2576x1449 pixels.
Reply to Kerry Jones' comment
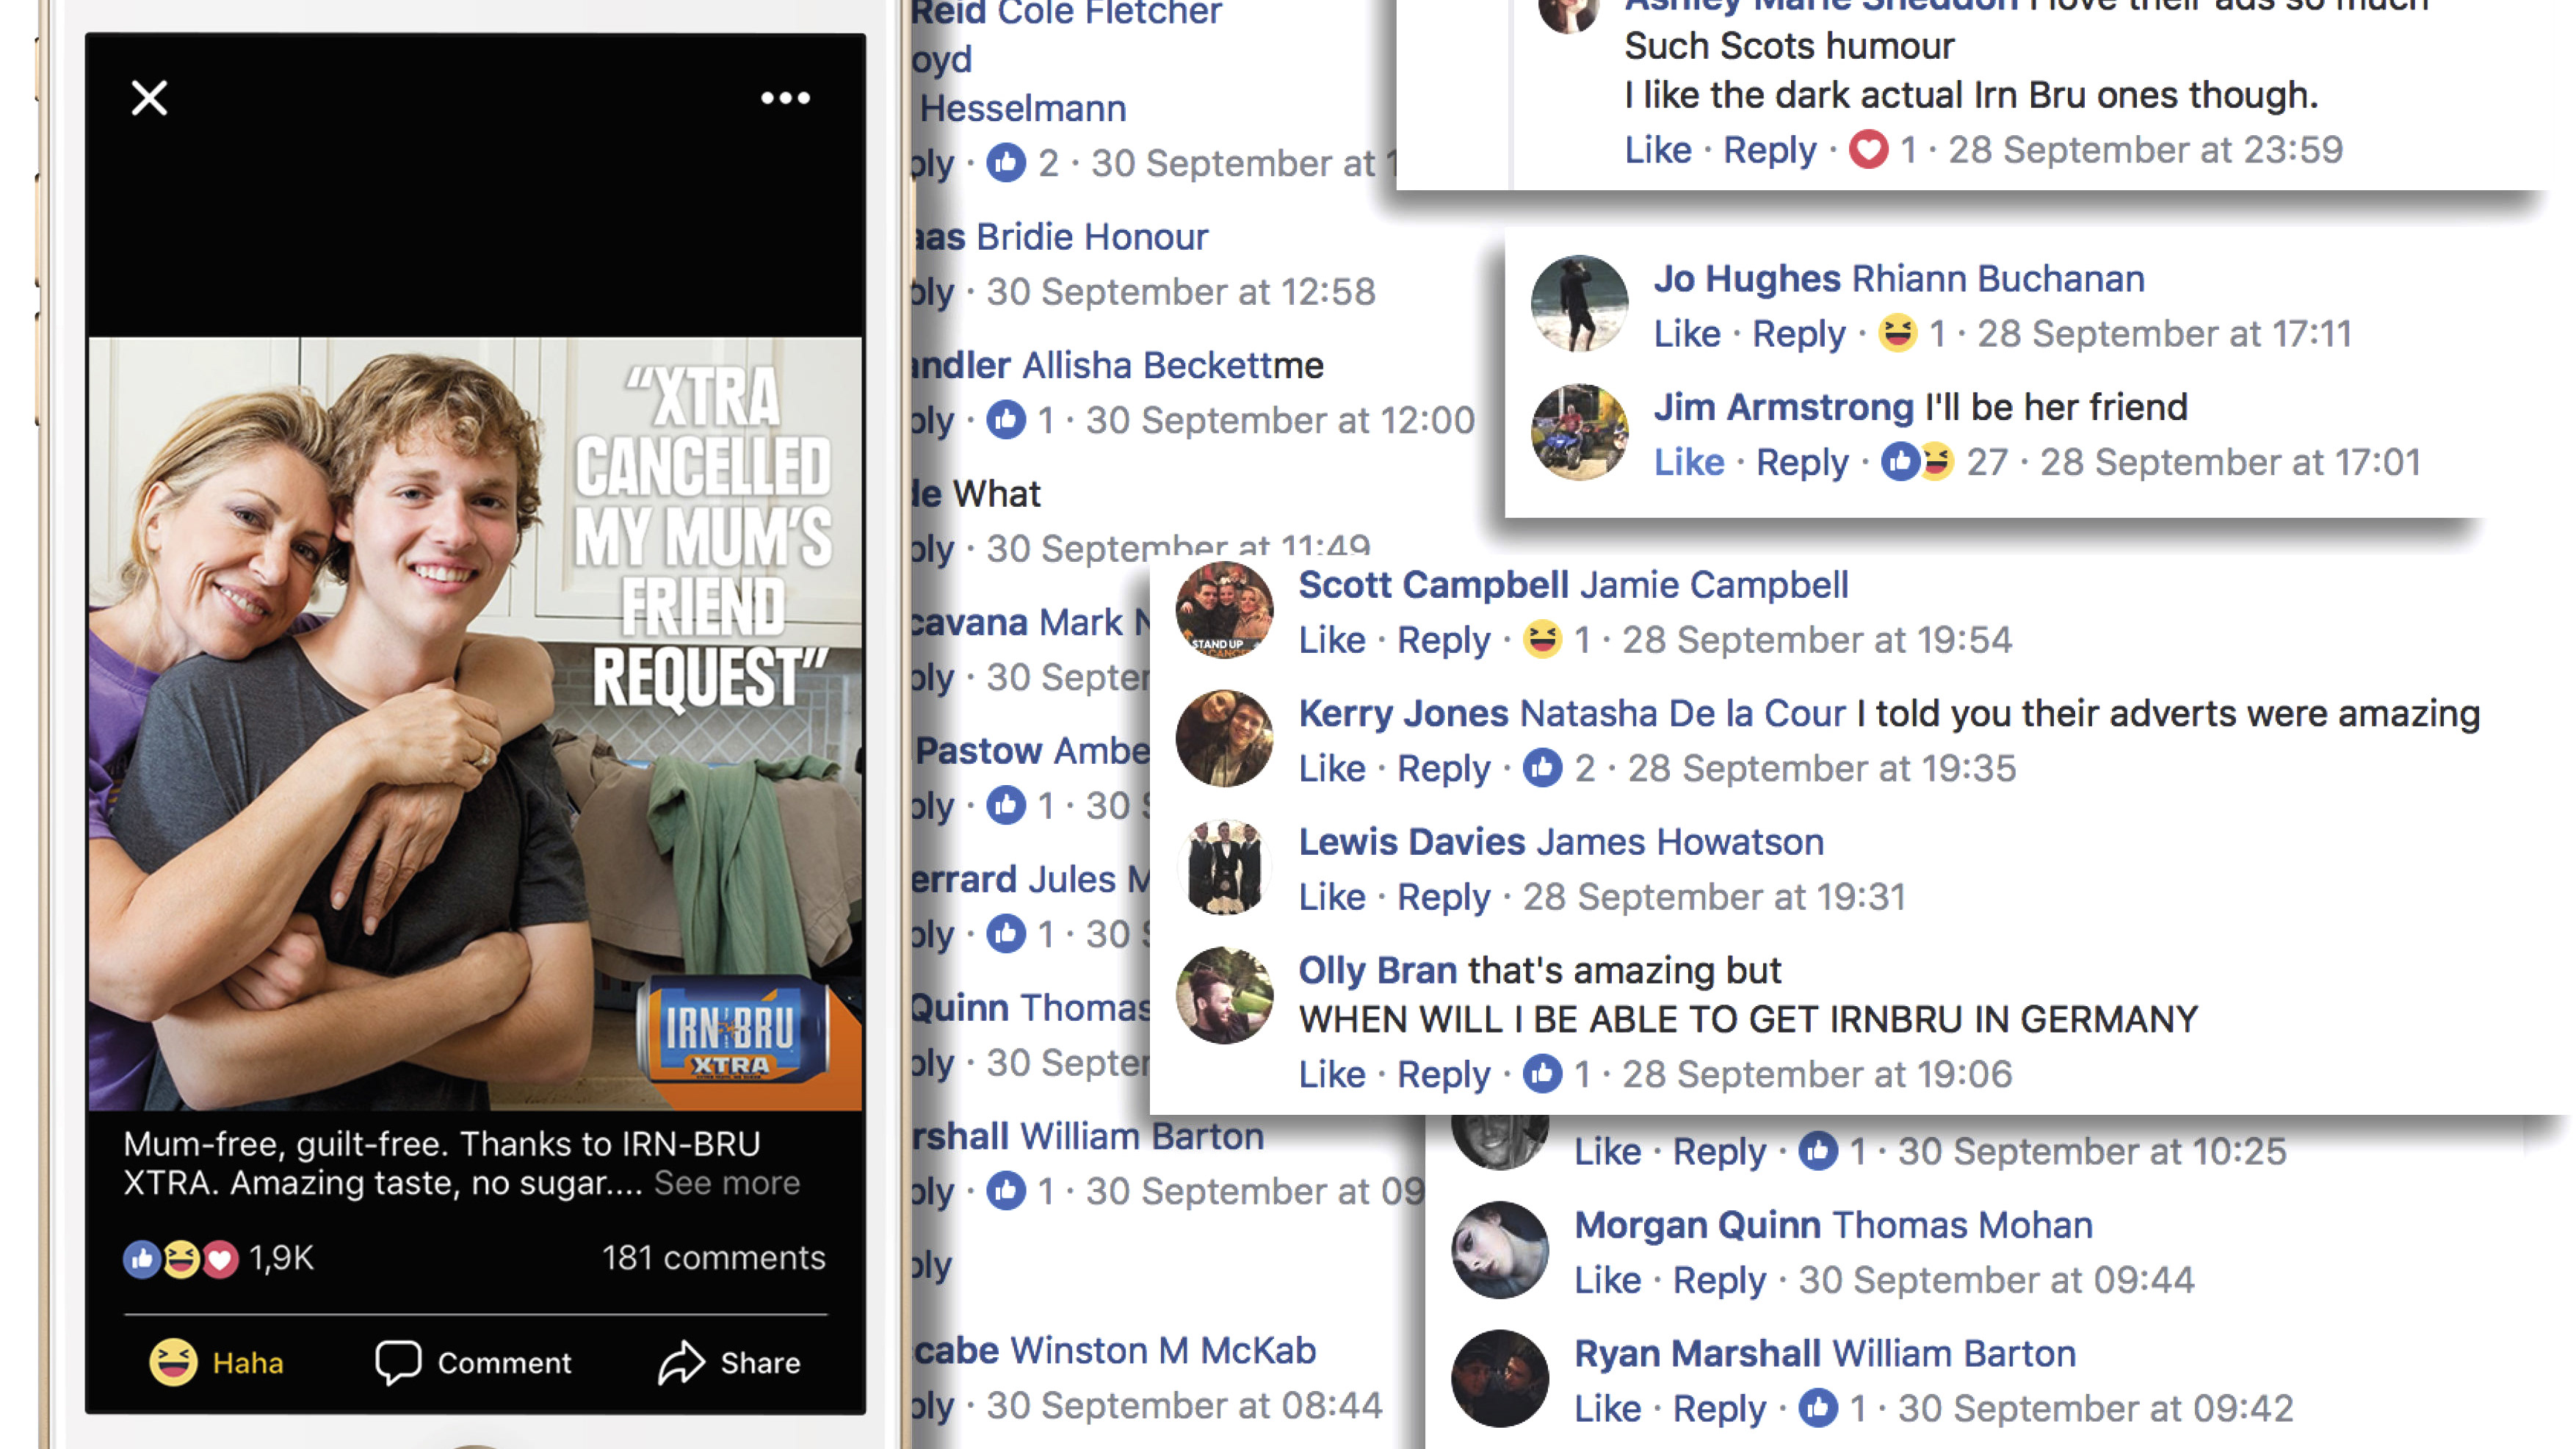pyautogui.click(x=1443, y=769)
